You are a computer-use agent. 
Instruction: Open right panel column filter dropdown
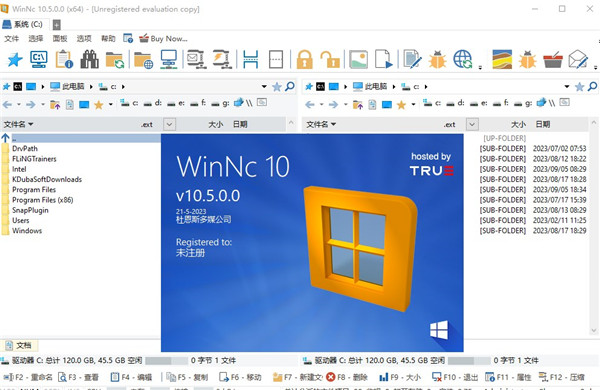pos(472,124)
